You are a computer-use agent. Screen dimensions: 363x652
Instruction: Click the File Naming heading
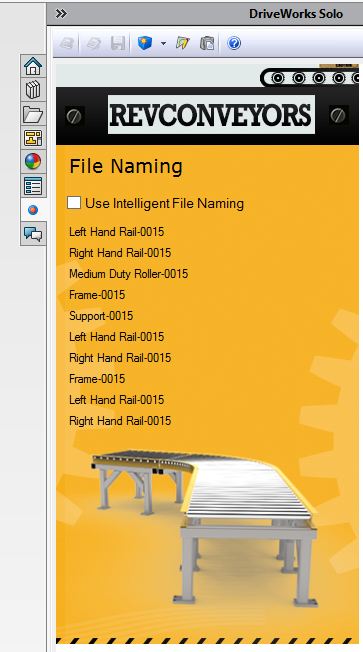126,166
